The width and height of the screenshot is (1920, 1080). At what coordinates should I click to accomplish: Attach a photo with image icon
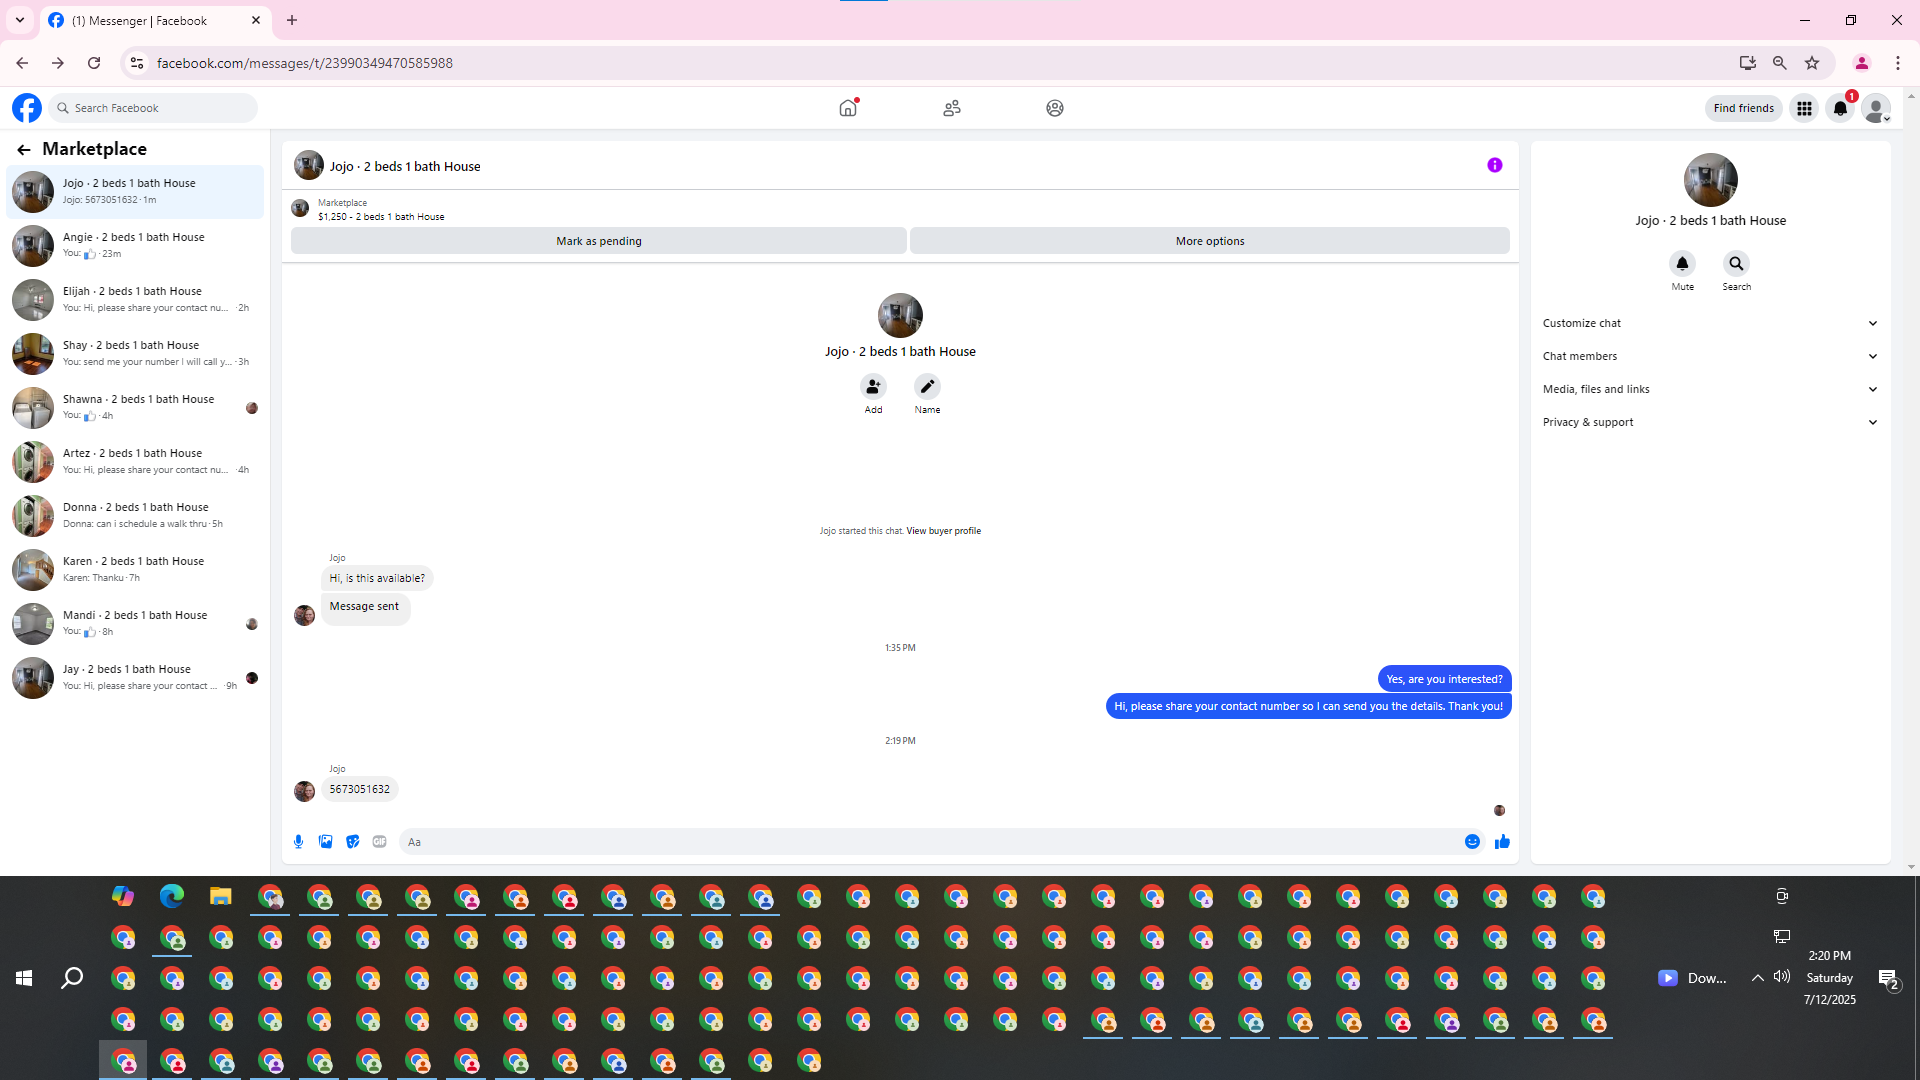pyautogui.click(x=325, y=842)
